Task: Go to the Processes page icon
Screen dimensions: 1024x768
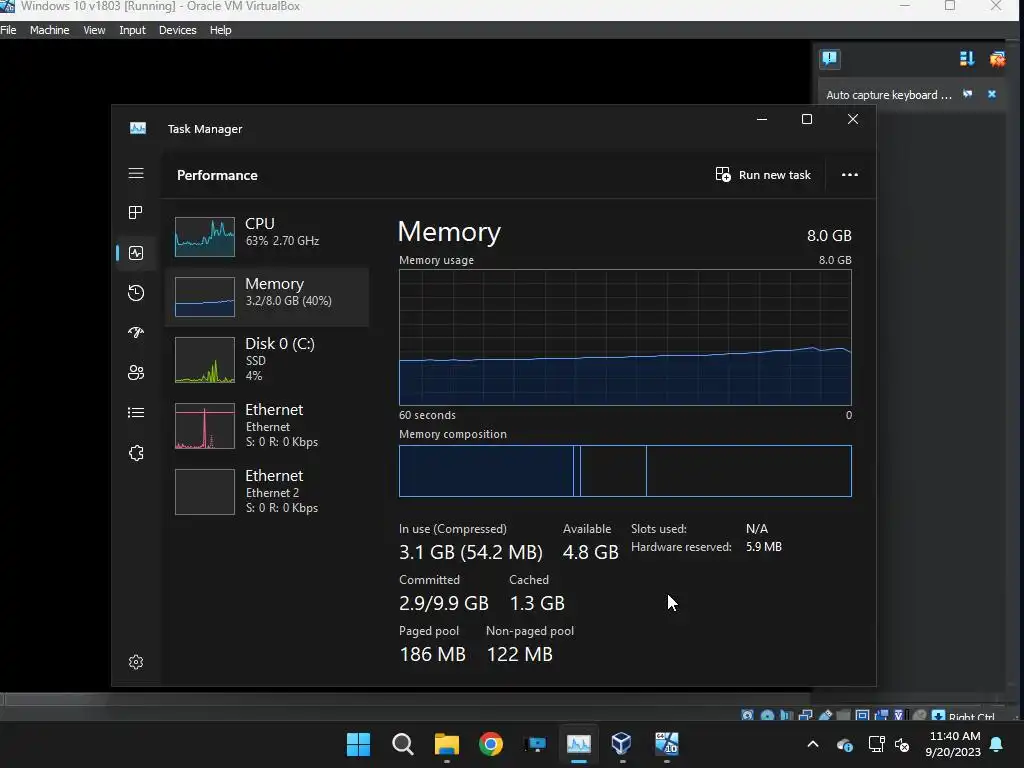Action: tap(136, 212)
